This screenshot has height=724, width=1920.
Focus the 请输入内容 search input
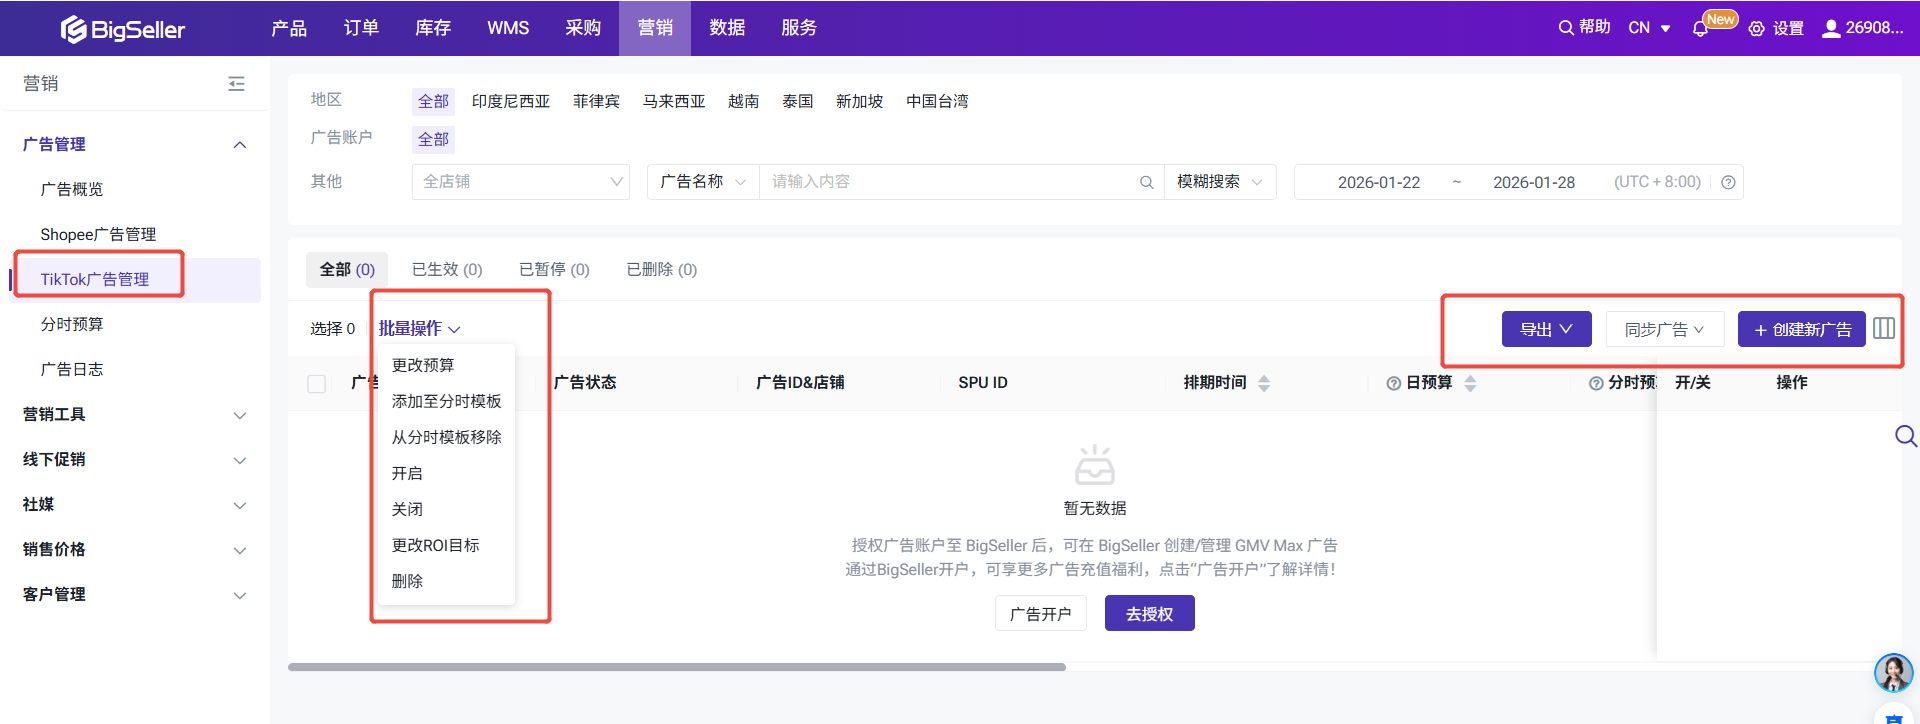point(945,182)
